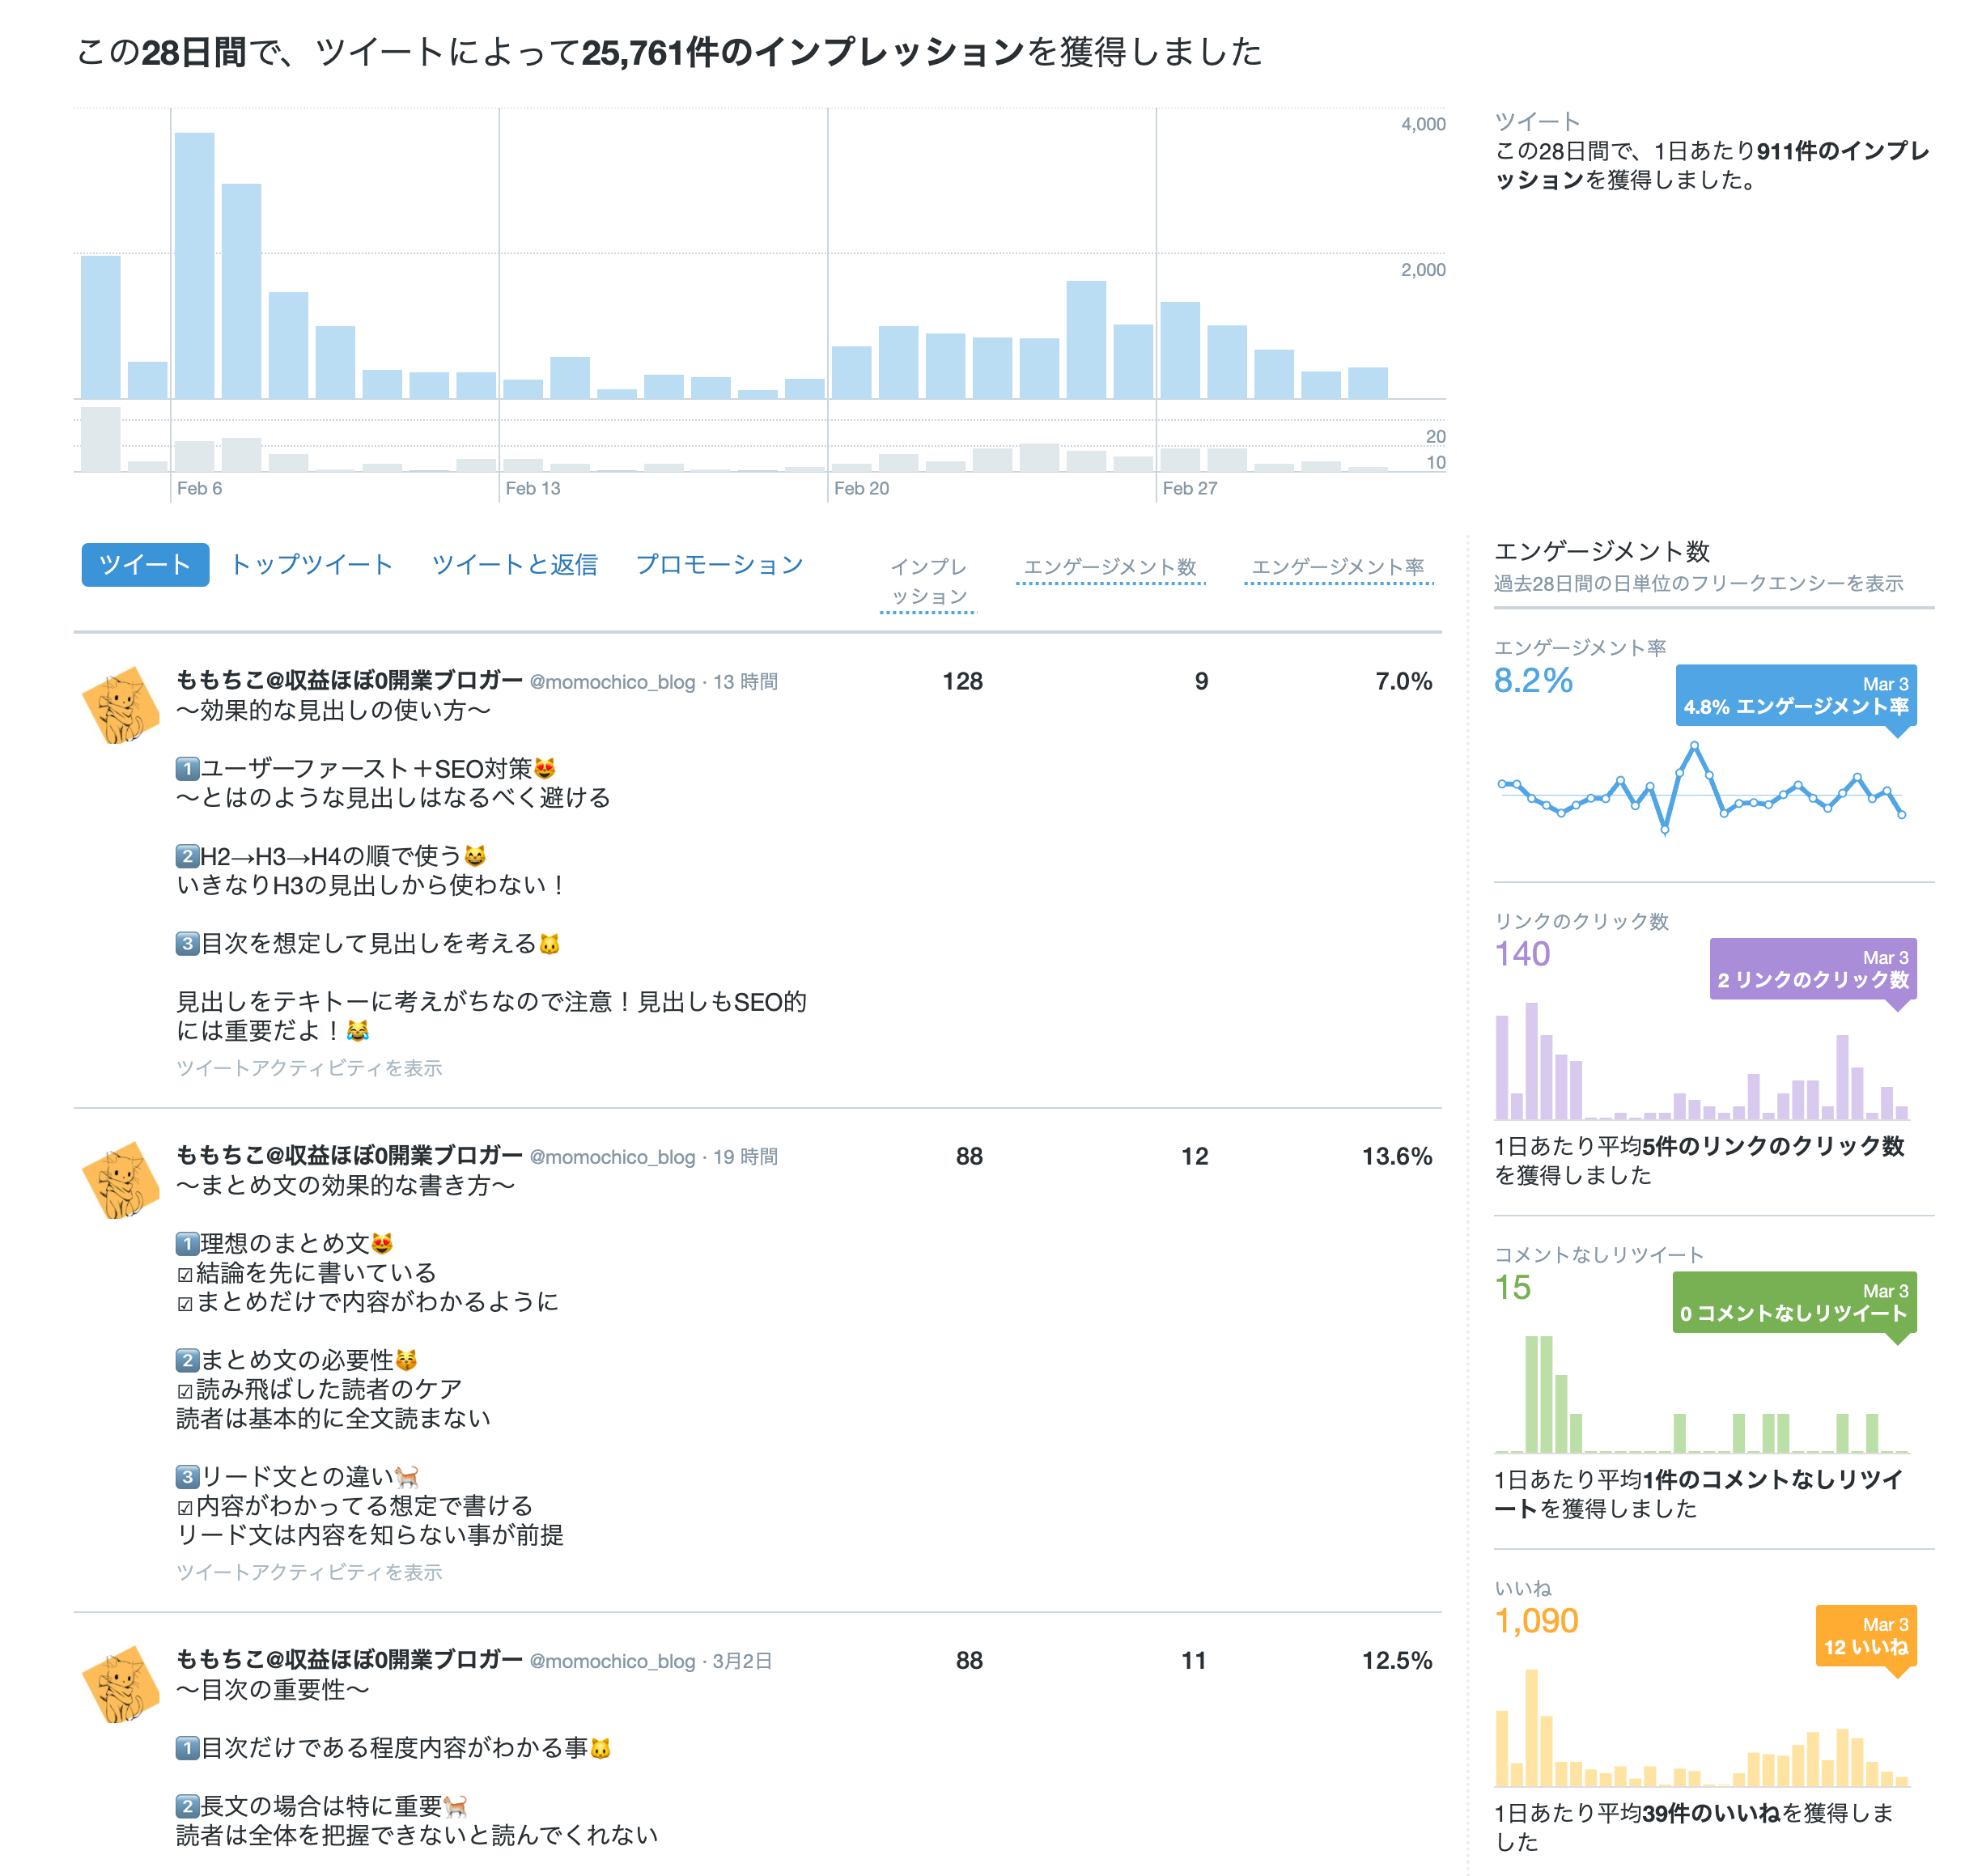The width and height of the screenshot is (1965, 1876).
Task: Click the インプレッション column header
Action: [x=928, y=581]
